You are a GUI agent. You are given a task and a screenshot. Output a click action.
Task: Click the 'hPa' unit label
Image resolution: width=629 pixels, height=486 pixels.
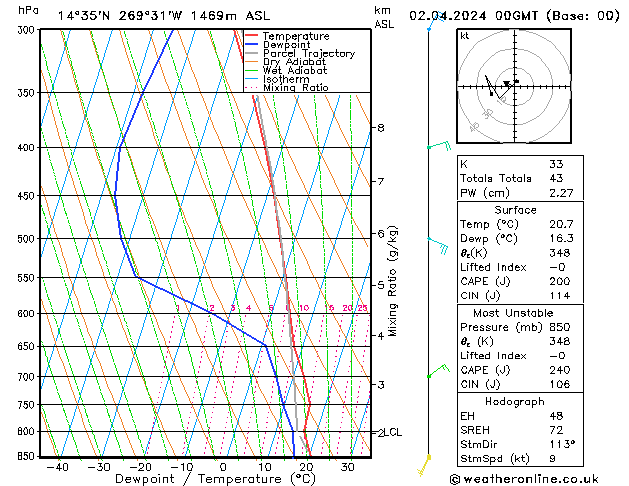(28, 10)
